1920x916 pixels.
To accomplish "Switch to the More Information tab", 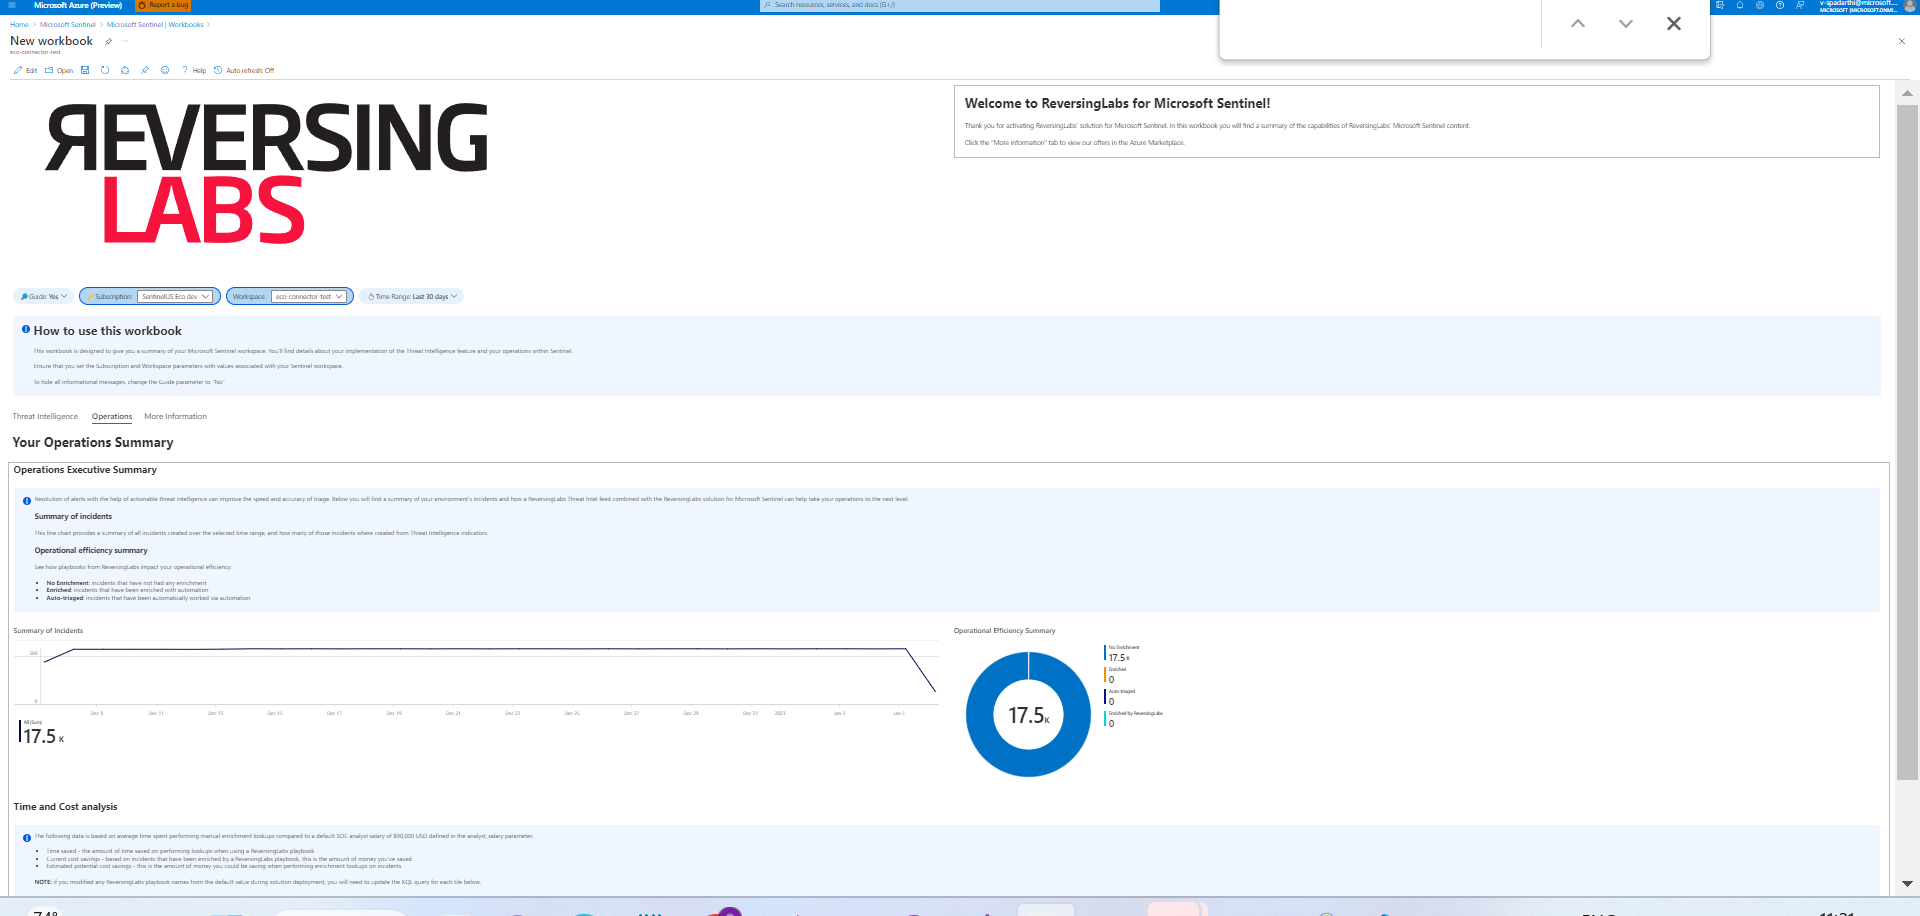I will click(x=175, y=416).
